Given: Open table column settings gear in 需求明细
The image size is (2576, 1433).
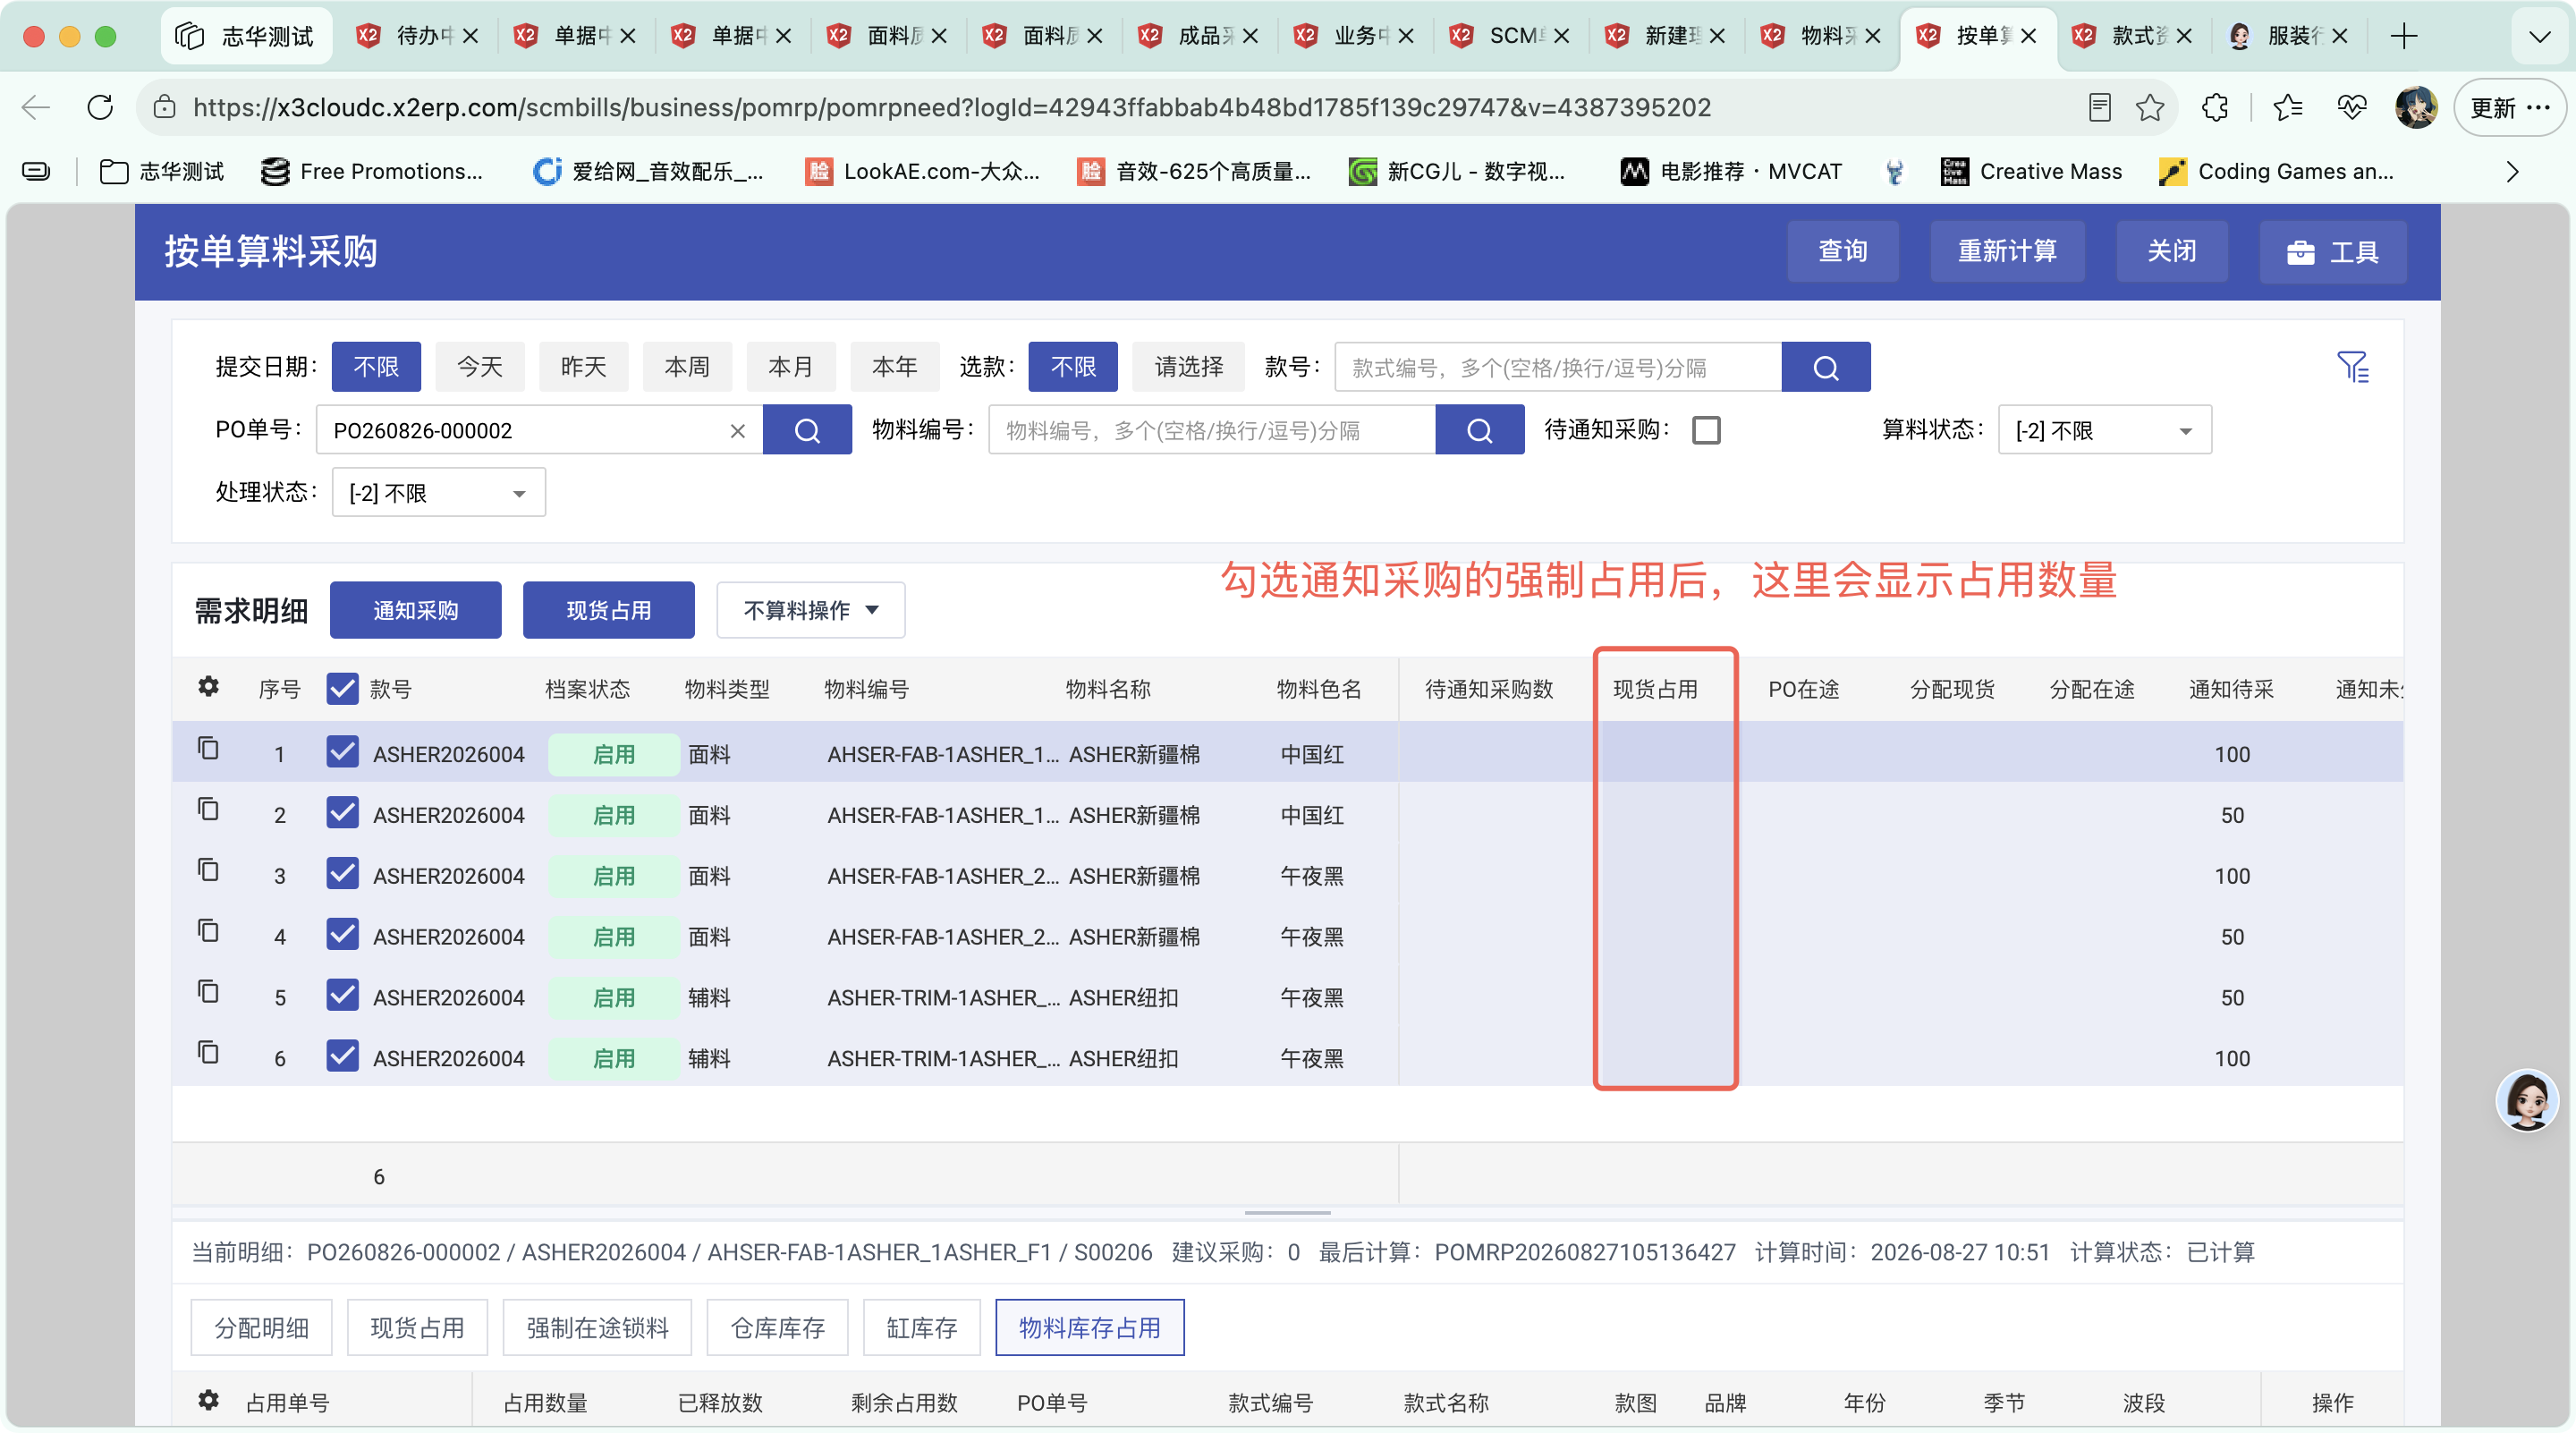Looking at the screenshot, I should [x=208, y=687].
